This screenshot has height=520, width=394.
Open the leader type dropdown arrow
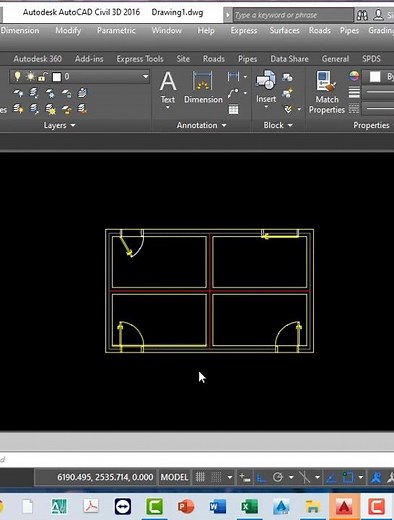pos(245,93)
